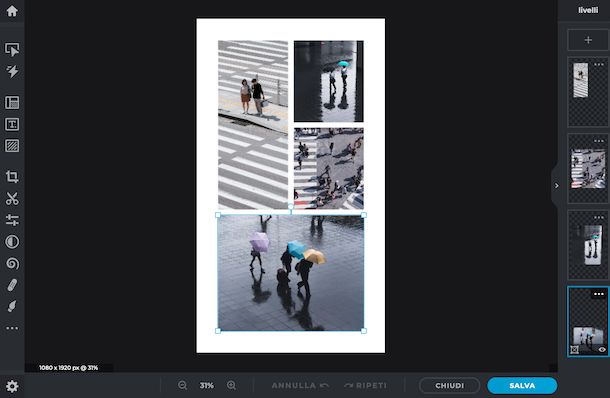Select the Cutout scissors tool
610x398 pixels.
pos(12,198)
